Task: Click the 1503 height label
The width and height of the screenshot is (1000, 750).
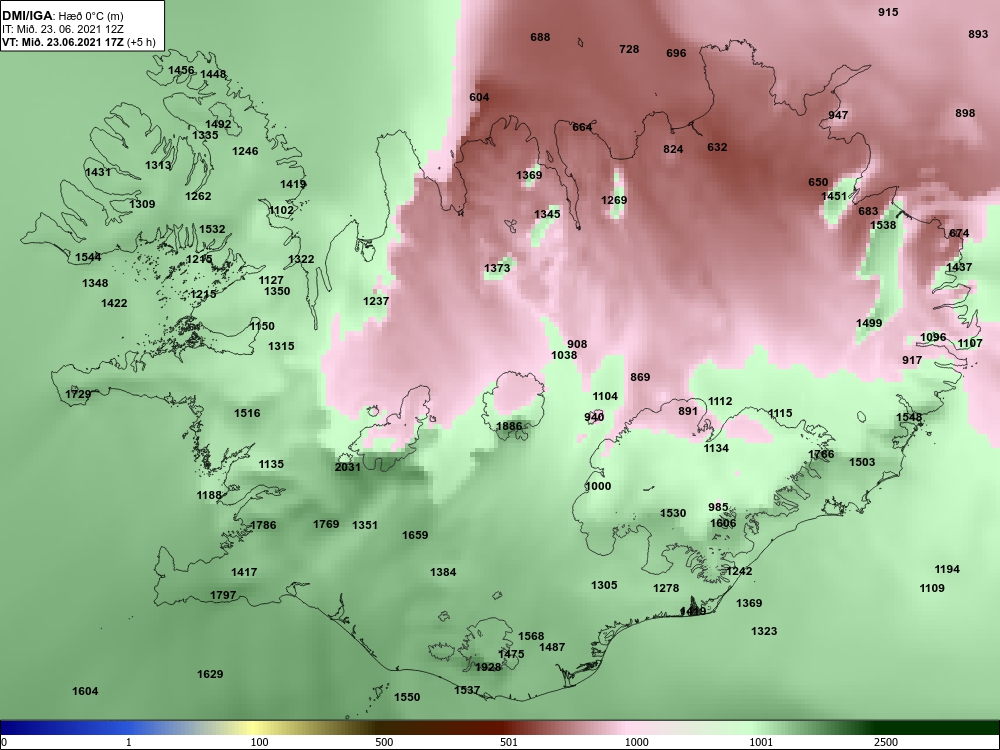Action: tap(862, 462)
